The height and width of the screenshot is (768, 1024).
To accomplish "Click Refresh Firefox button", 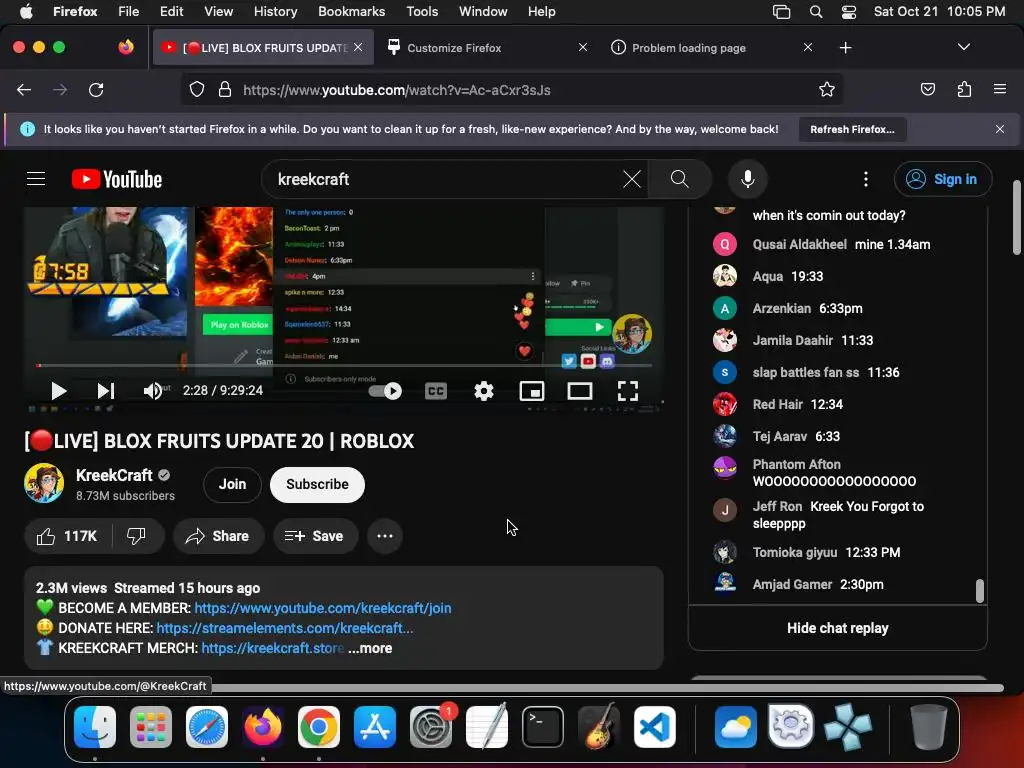I will [x=852, y=129].
